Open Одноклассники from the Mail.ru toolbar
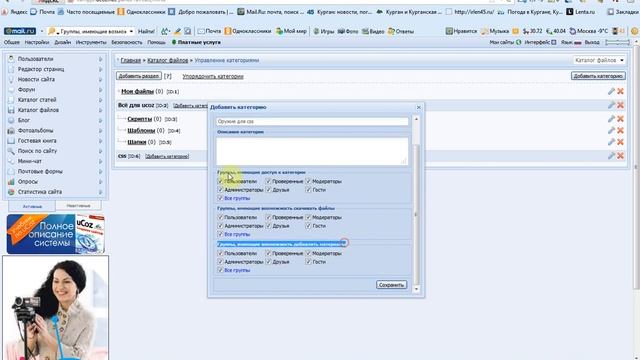This screenshot has width=640, height=360. click(248, 31)
